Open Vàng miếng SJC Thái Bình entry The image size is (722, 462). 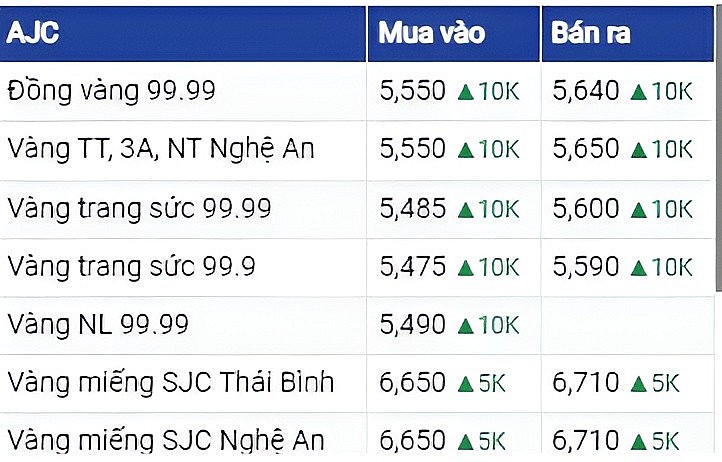tap(170, 383)
